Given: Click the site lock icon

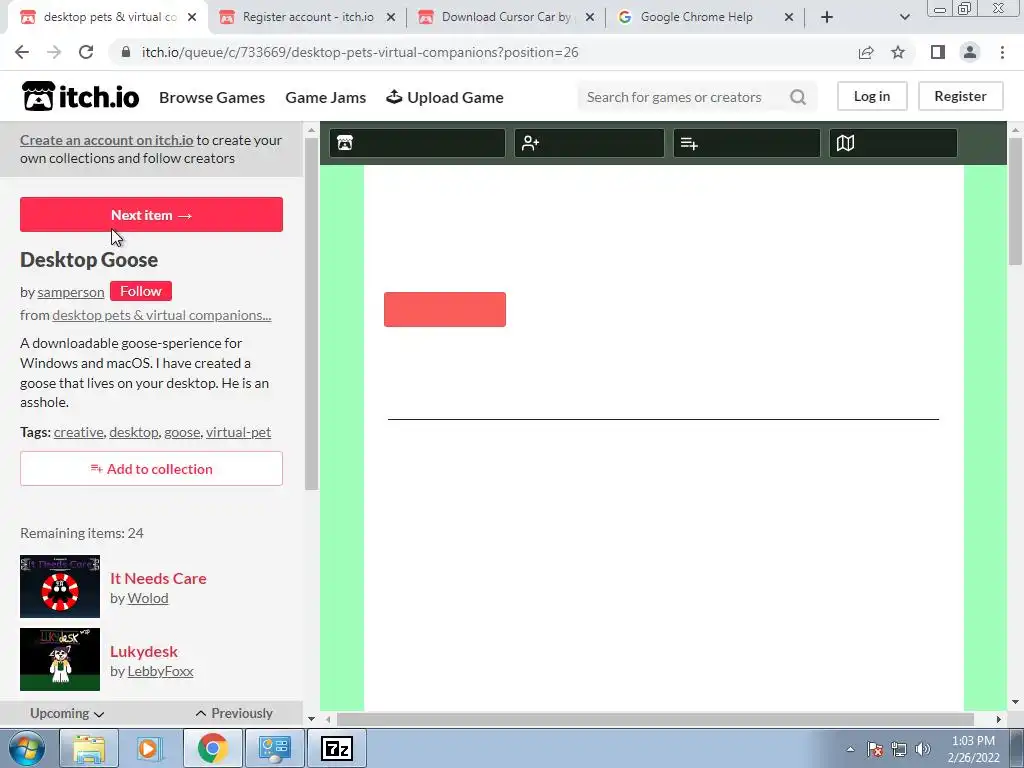Looking at the screenshot, I should click(x=126, y=52).
